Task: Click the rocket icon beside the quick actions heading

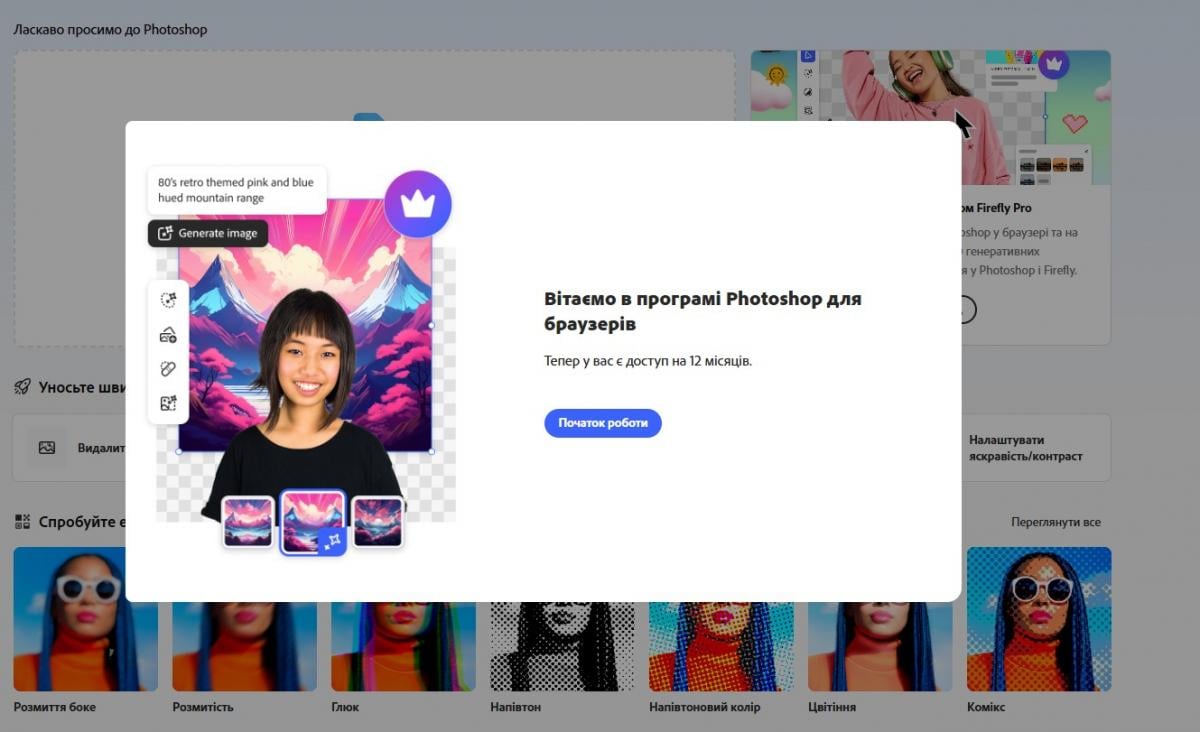Action: 22,387
